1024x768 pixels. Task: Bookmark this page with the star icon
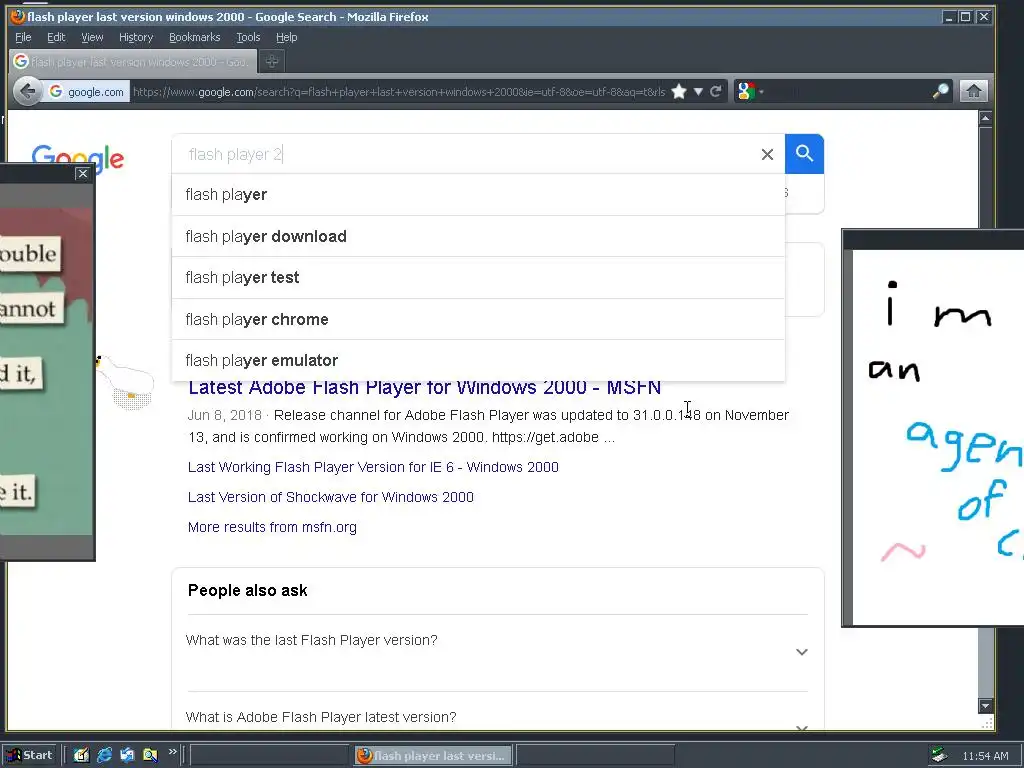point(679,91)
